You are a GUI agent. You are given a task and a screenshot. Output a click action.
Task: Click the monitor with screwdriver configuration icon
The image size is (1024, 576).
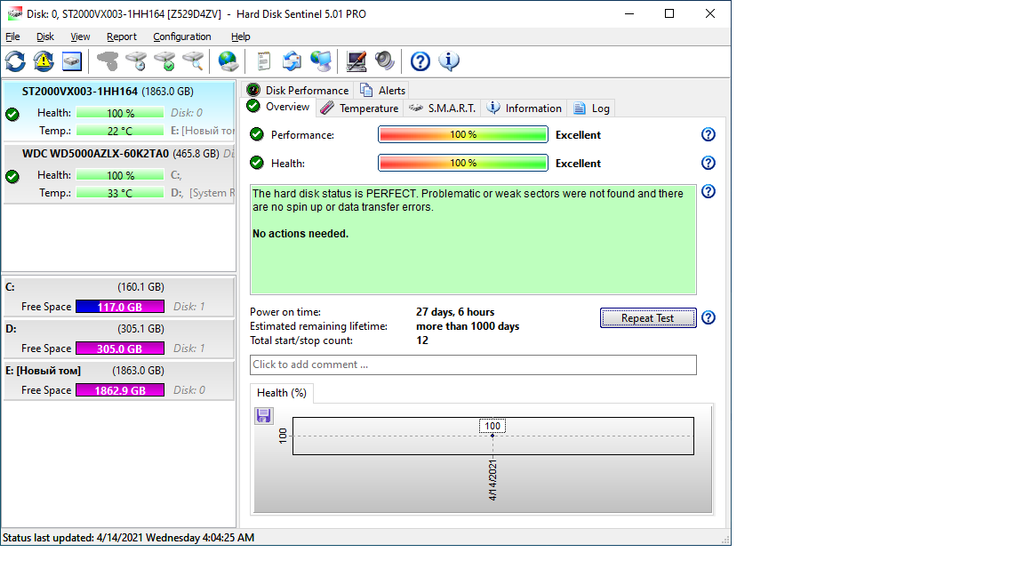coord(356,61)
